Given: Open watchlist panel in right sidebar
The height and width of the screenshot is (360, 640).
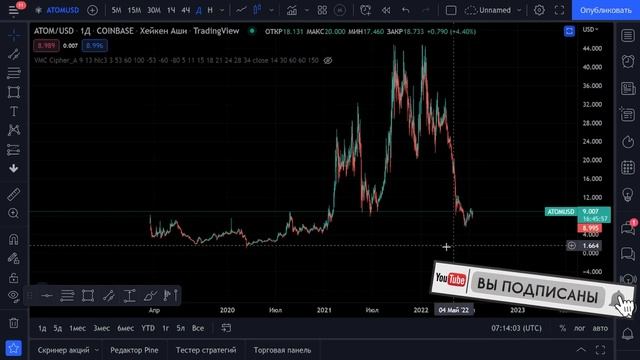Looking at the screenshot, I should tap(628, 36).
